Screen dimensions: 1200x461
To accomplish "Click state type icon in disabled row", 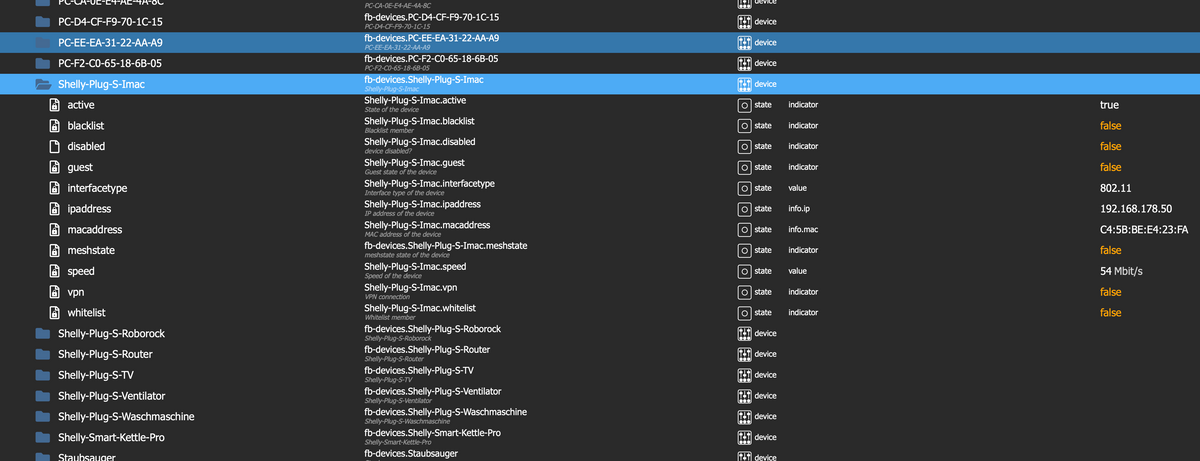I will [x=743, y=147].
